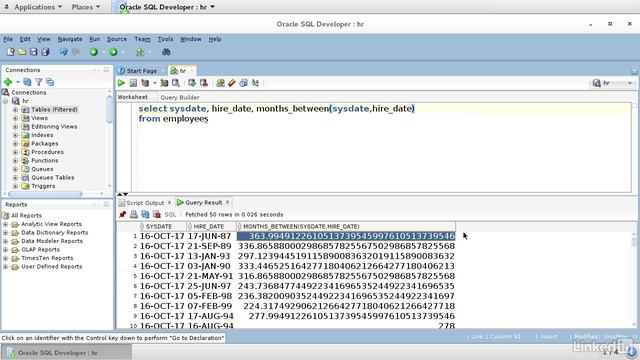Screen dimensions: 640x360
Task: Switch to the Script Output tab
Action: [145, 202]
